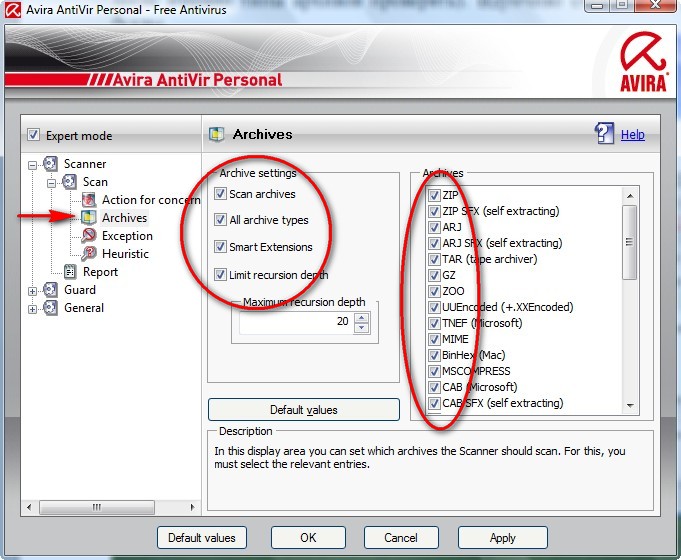Select Report in the tree
This screenshot has width=681, height=560.
point(100,272)
